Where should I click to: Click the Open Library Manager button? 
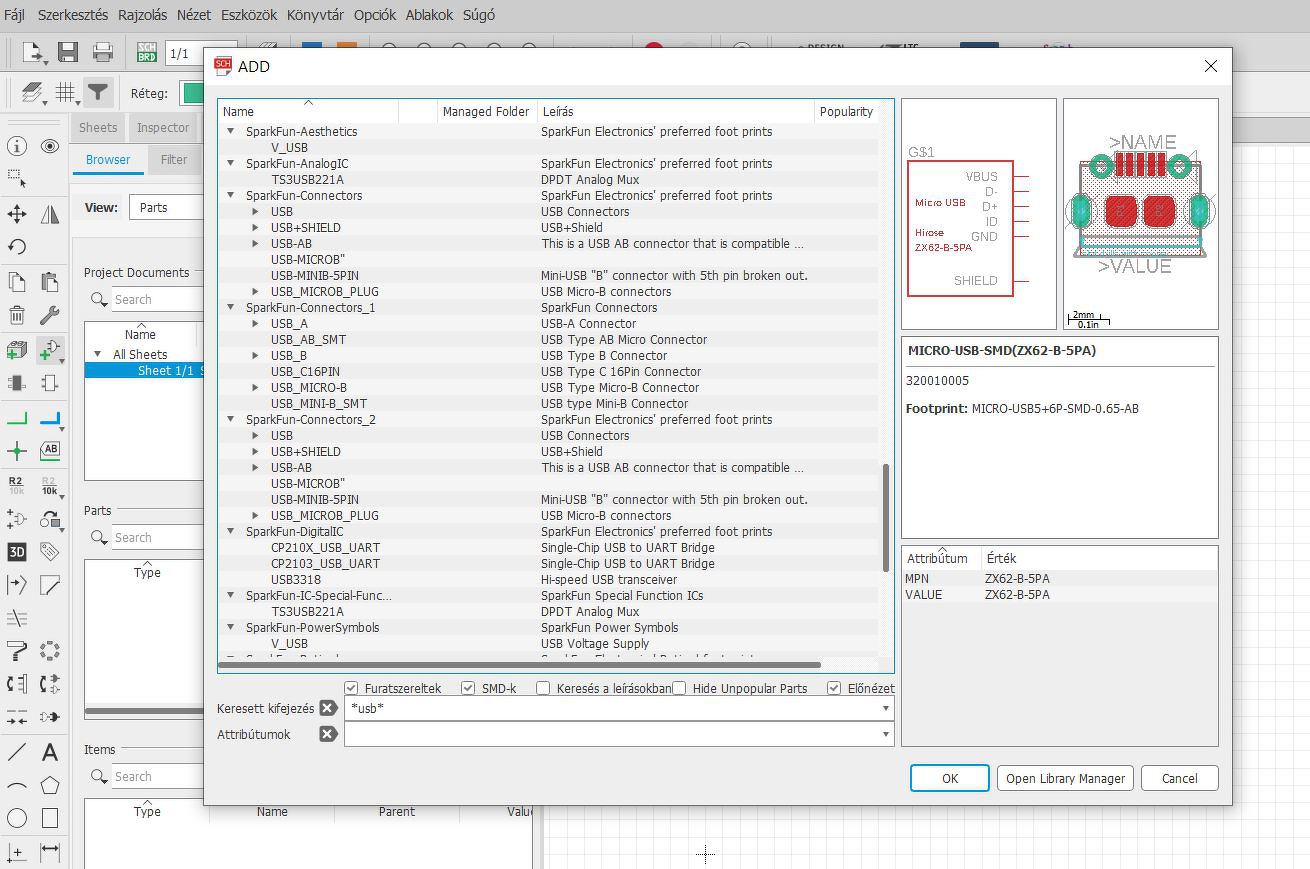click(1065, 778)
